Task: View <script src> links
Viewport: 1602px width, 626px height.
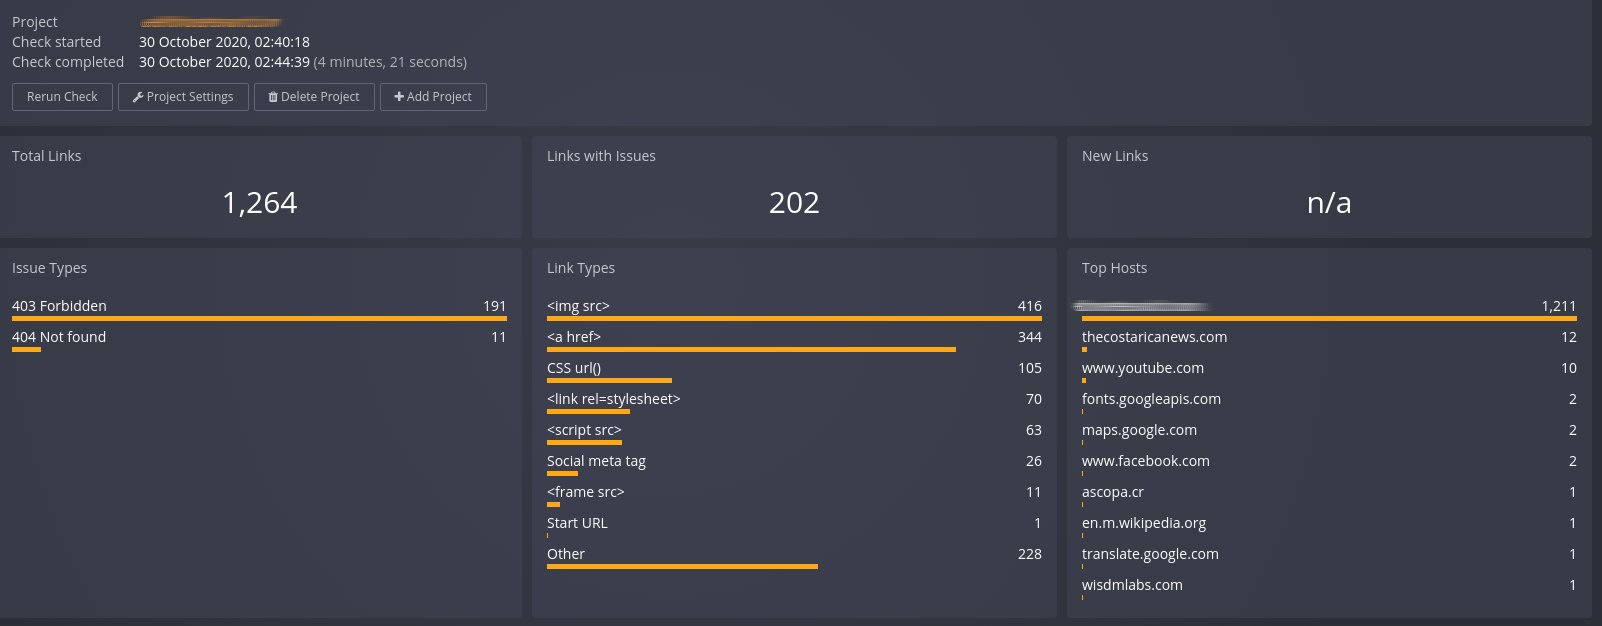Action: tap(584, 430)
